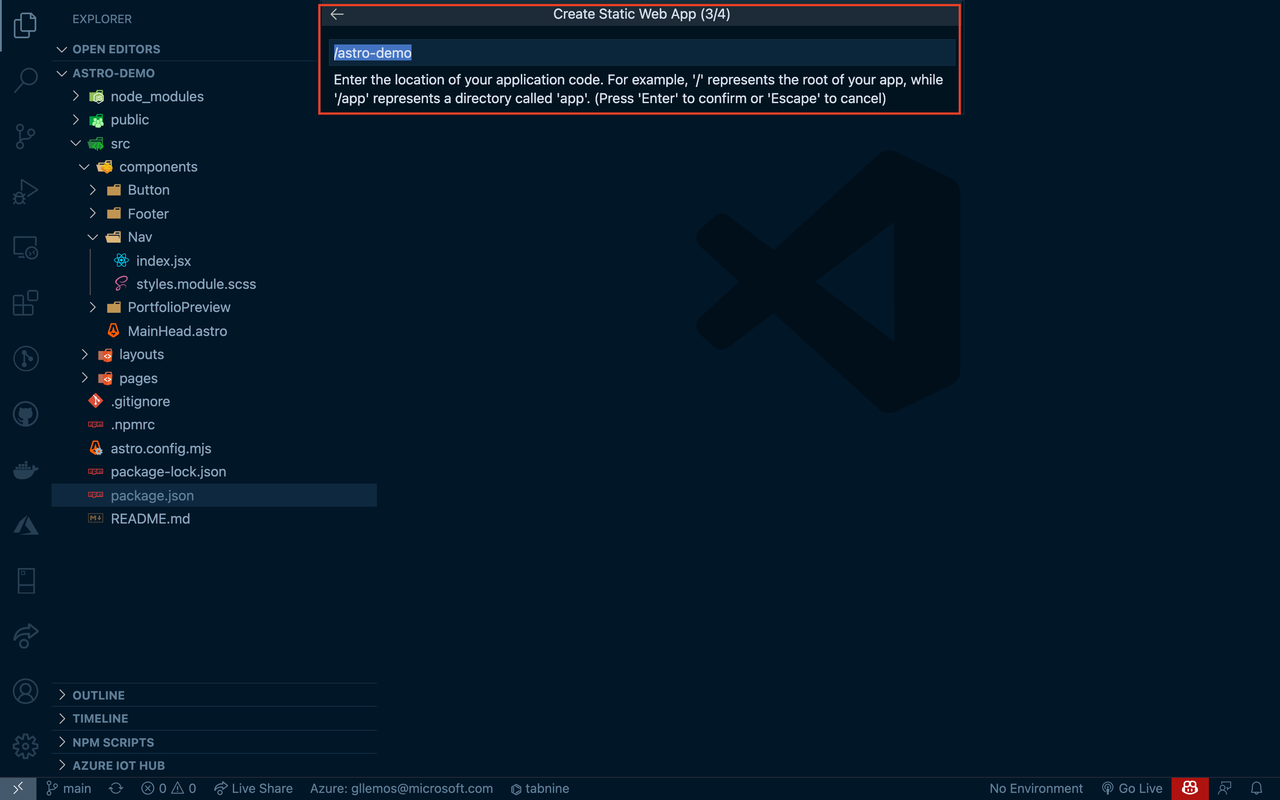
Task: Open .npmrc file
Action: pyautogui.click(x=214, y=424)
